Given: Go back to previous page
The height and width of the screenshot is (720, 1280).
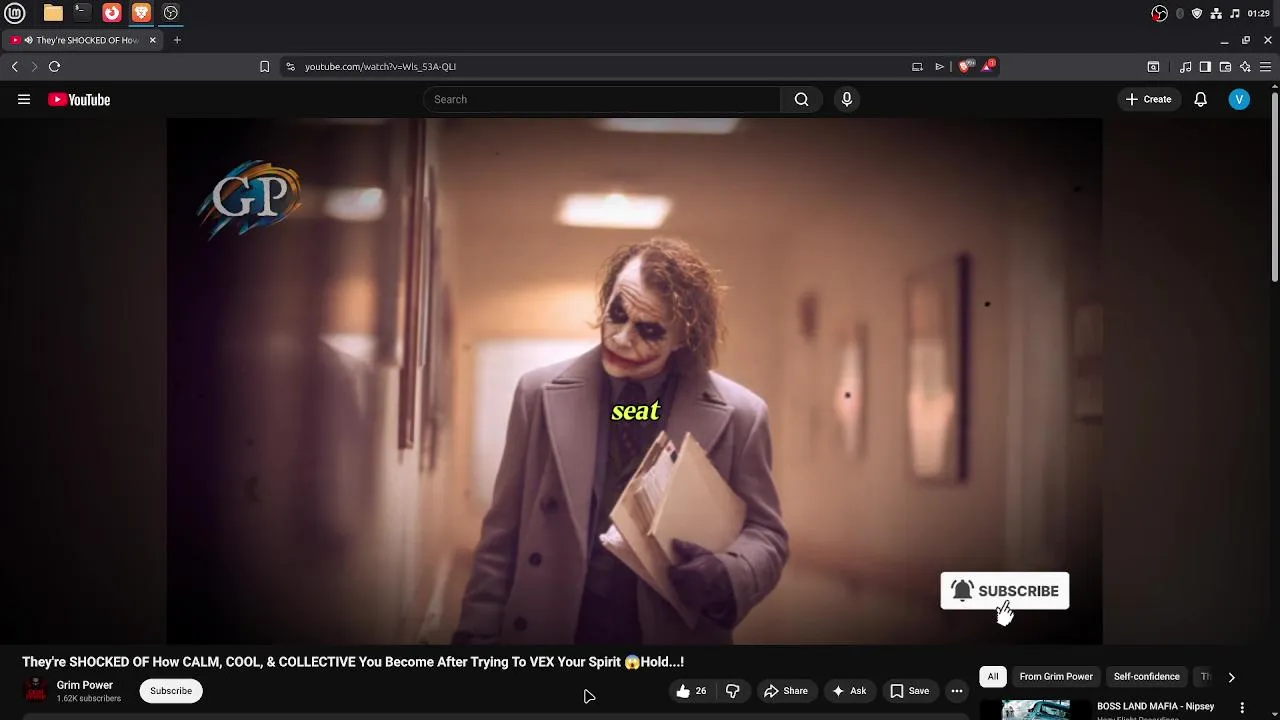Looking at the screenshot, I should pos(15,67).
